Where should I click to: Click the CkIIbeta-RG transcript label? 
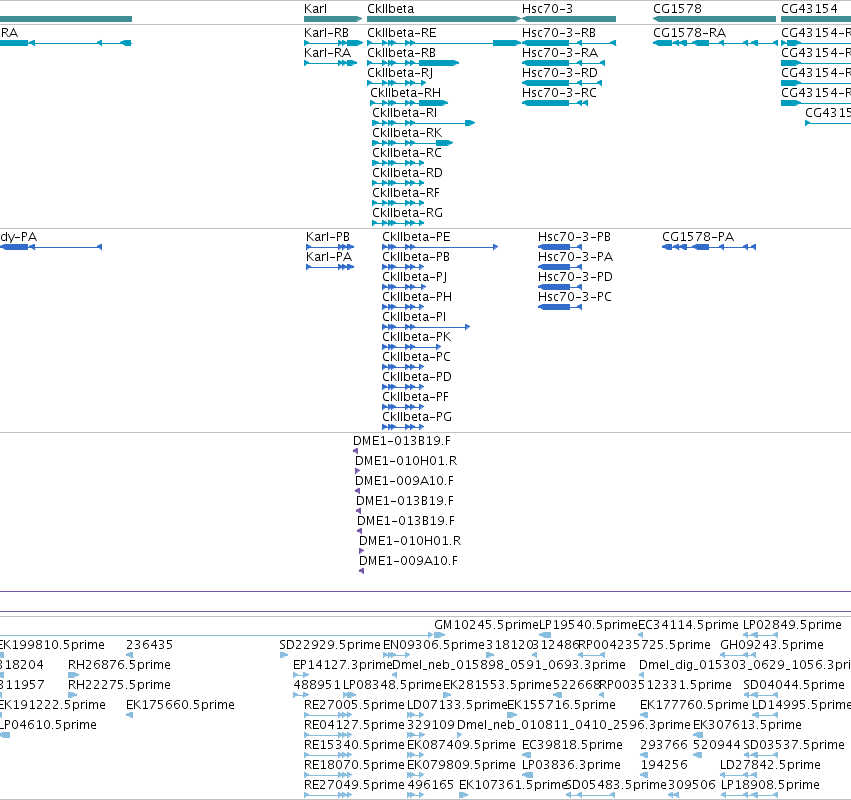(408, 213)
